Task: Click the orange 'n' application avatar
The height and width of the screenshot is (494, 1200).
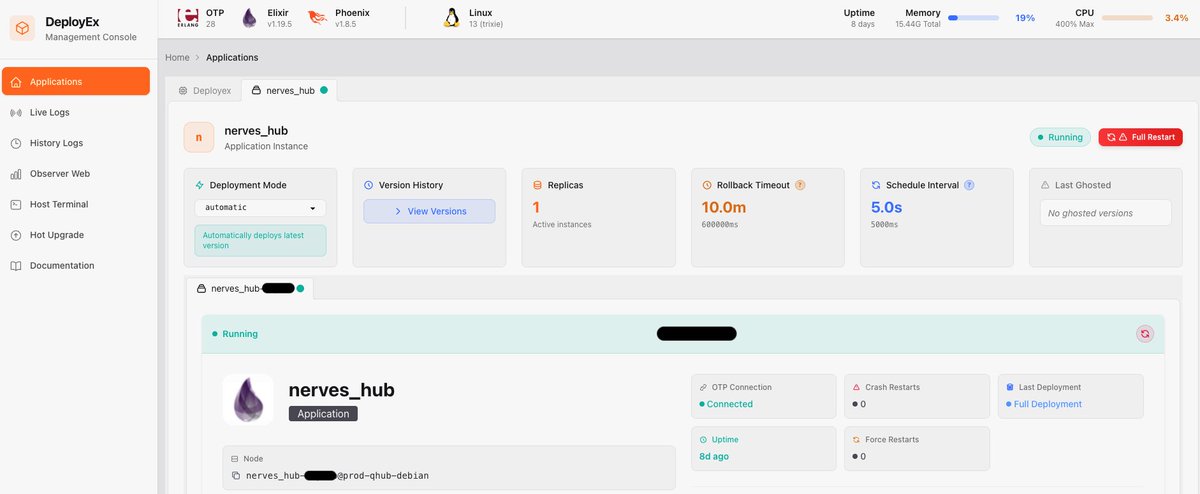Action: [x=199, y=138]
